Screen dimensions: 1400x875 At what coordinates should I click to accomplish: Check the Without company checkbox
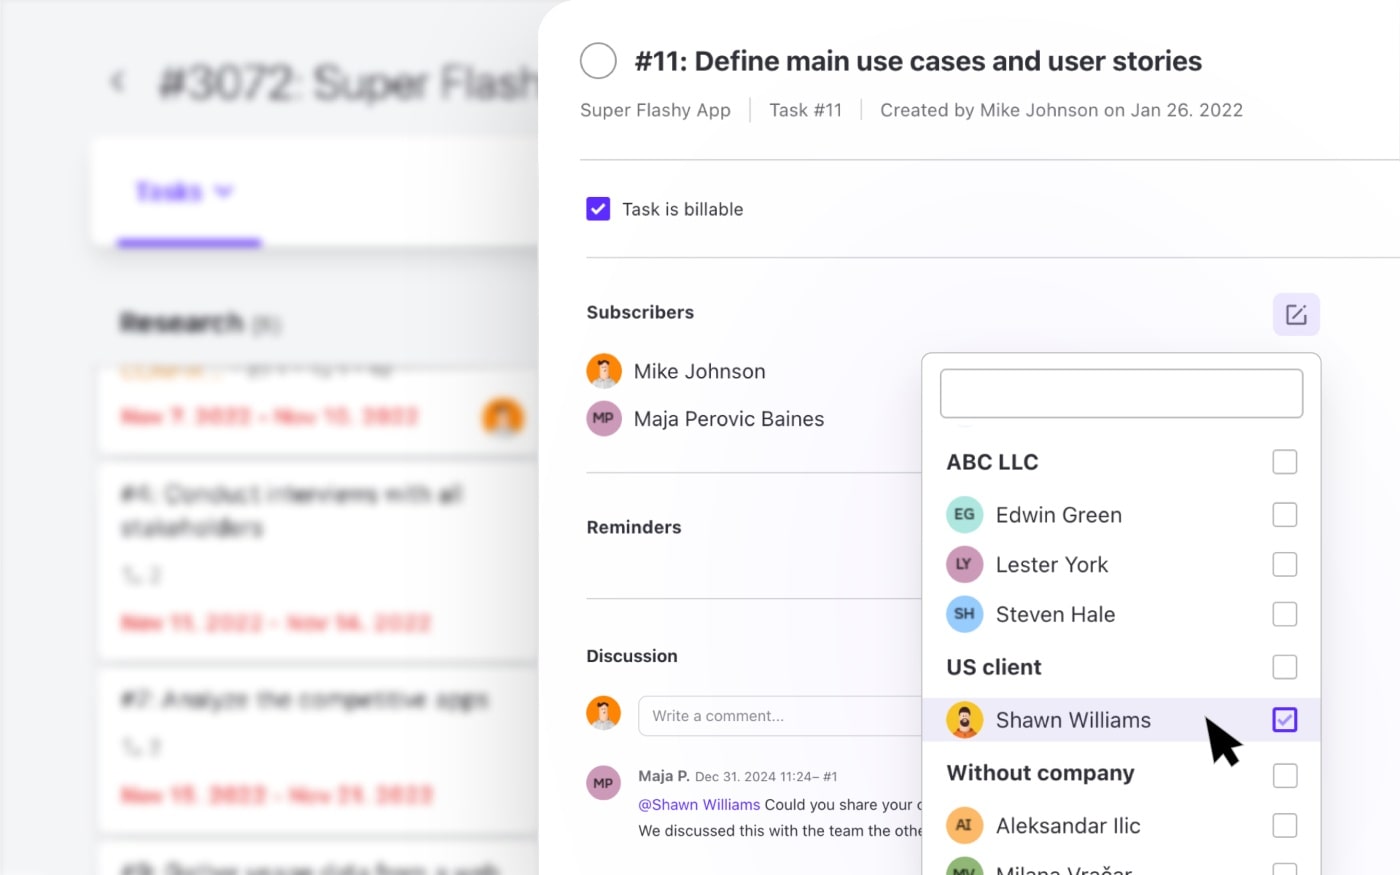coord(1285,775)
